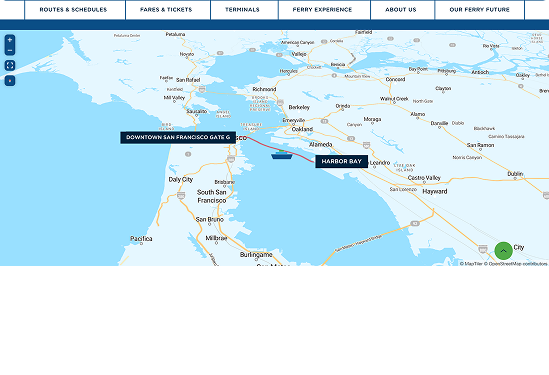Click the Novato map label
This screenshot has height=375, width=549.
[x=187, y=54]
